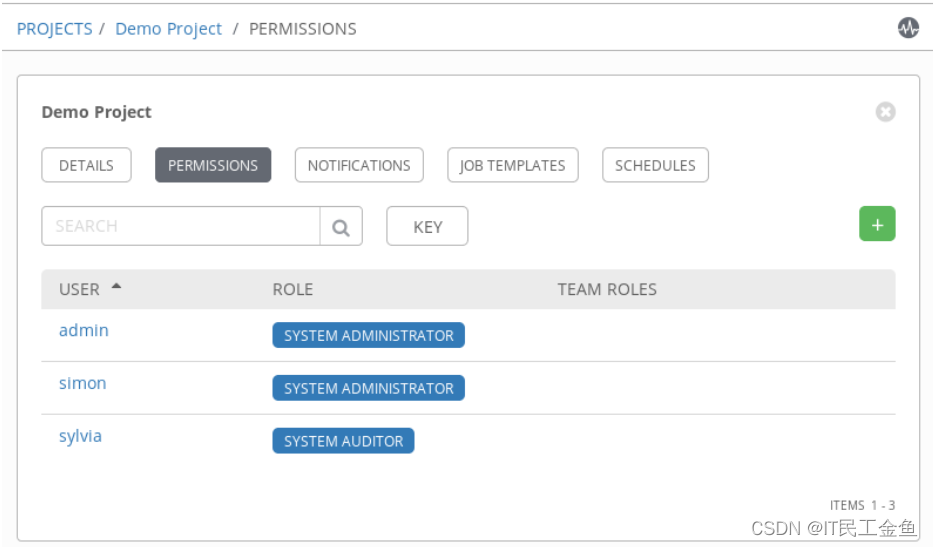Open the SCHEDULES tab

pos(655,165)
